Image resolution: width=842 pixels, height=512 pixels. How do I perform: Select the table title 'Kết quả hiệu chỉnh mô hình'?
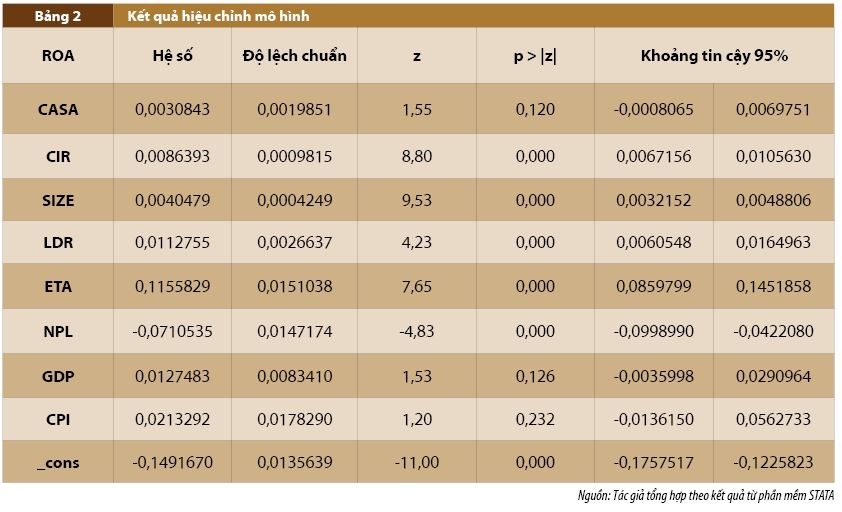click(218, 16)
